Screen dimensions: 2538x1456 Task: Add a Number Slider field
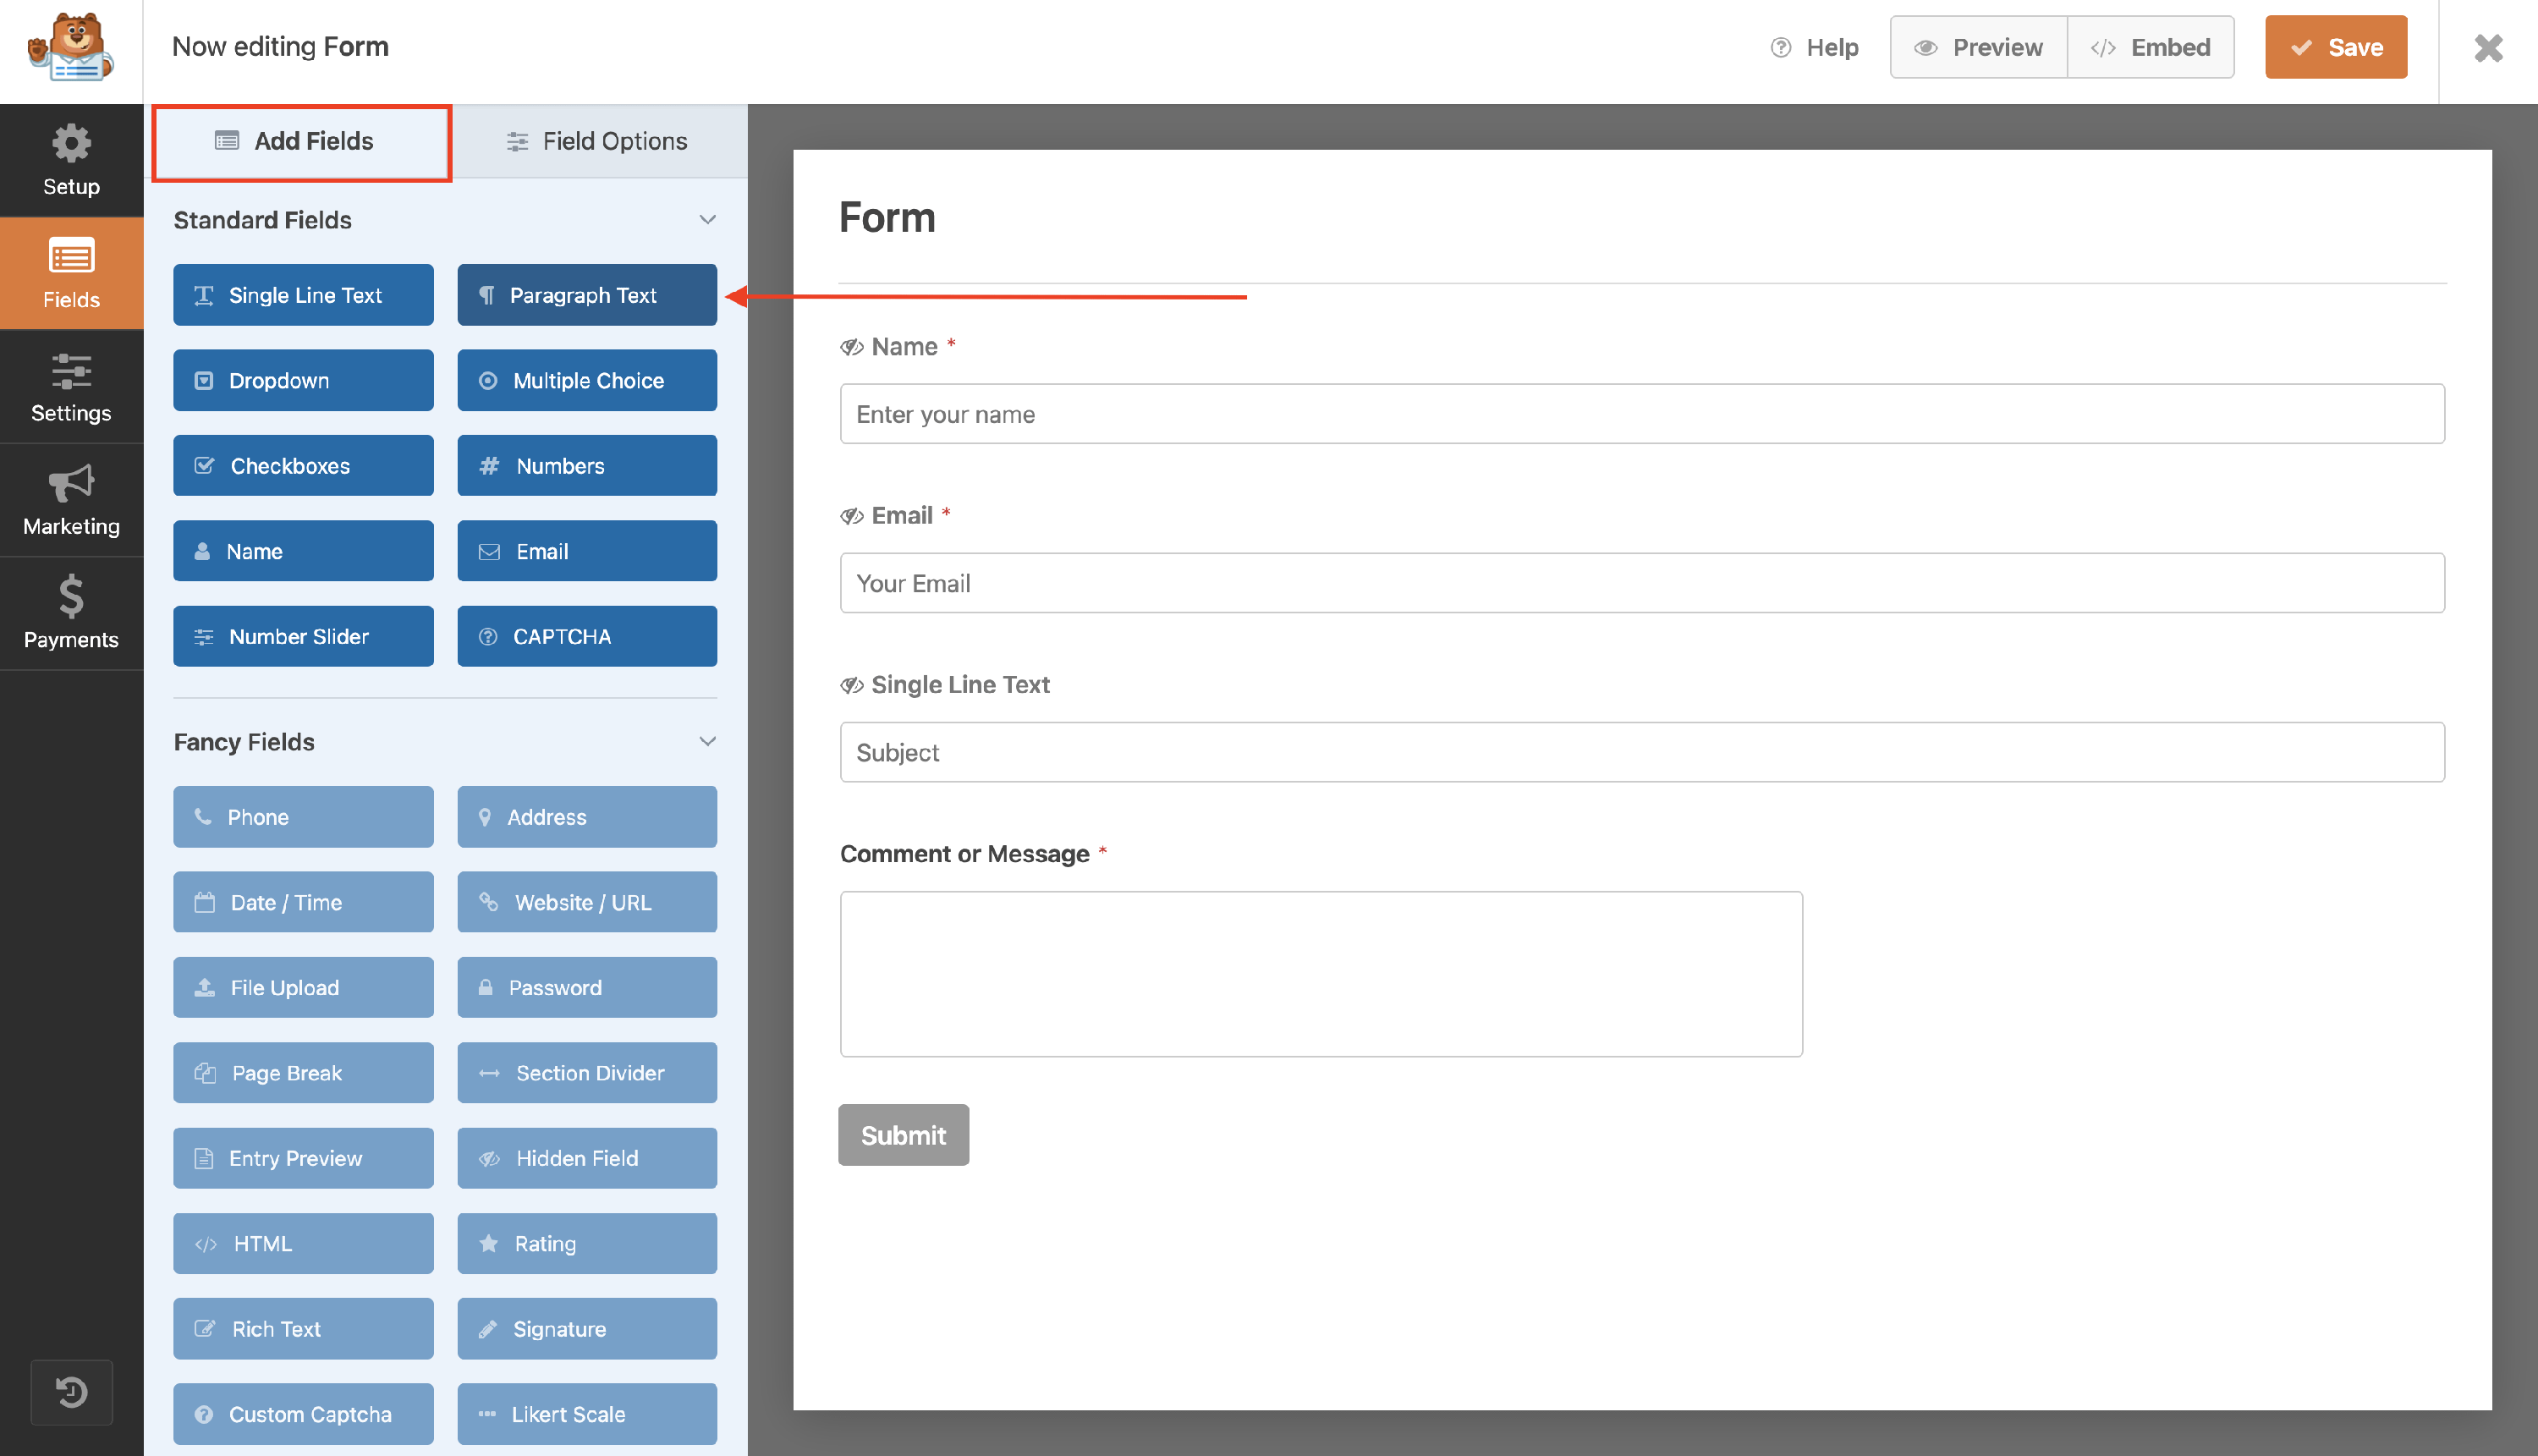303,636
